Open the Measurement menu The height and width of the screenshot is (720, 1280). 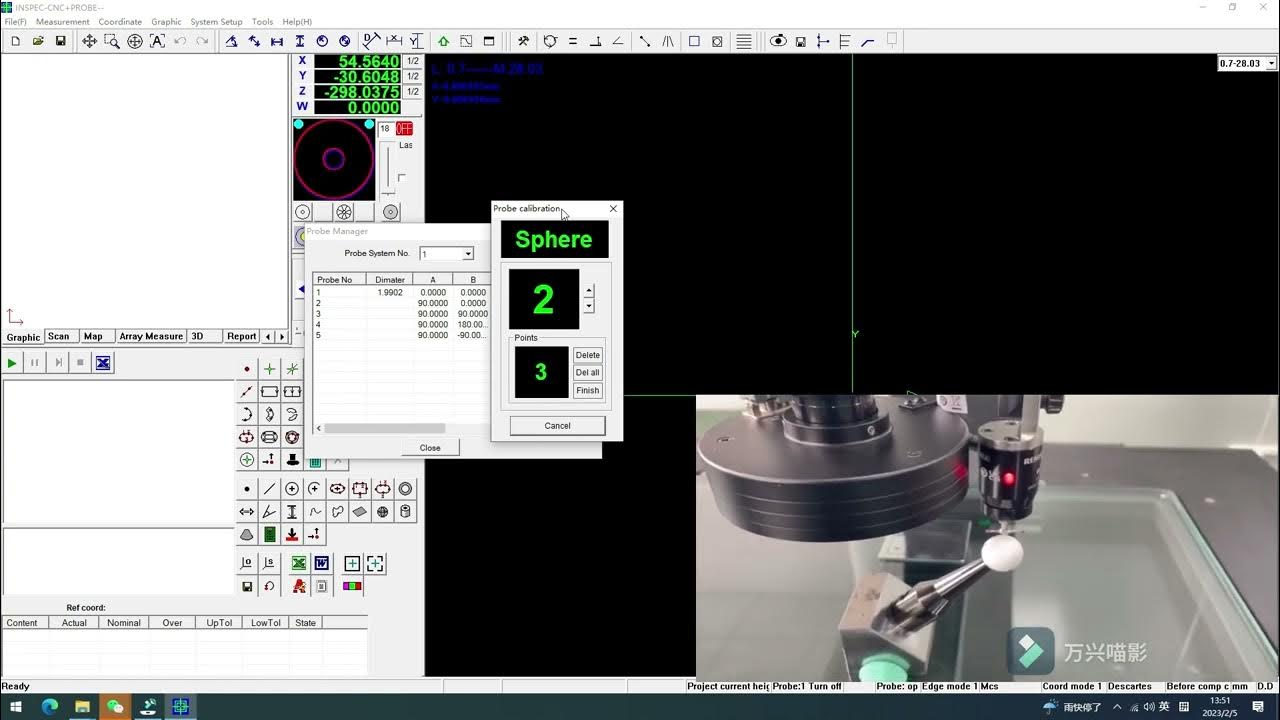[62, 21]
